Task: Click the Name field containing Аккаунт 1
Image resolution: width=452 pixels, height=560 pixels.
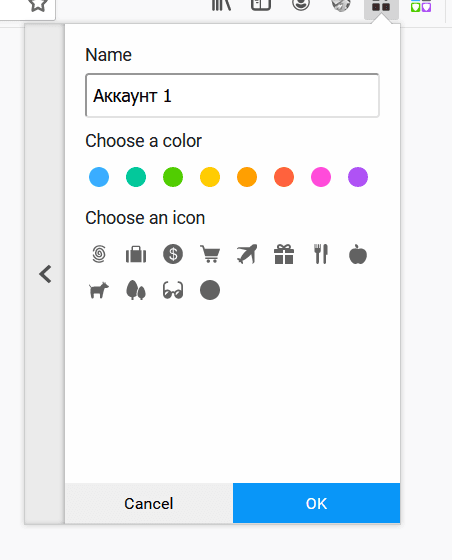Action: pyautogui.click(x=232, y=95)
